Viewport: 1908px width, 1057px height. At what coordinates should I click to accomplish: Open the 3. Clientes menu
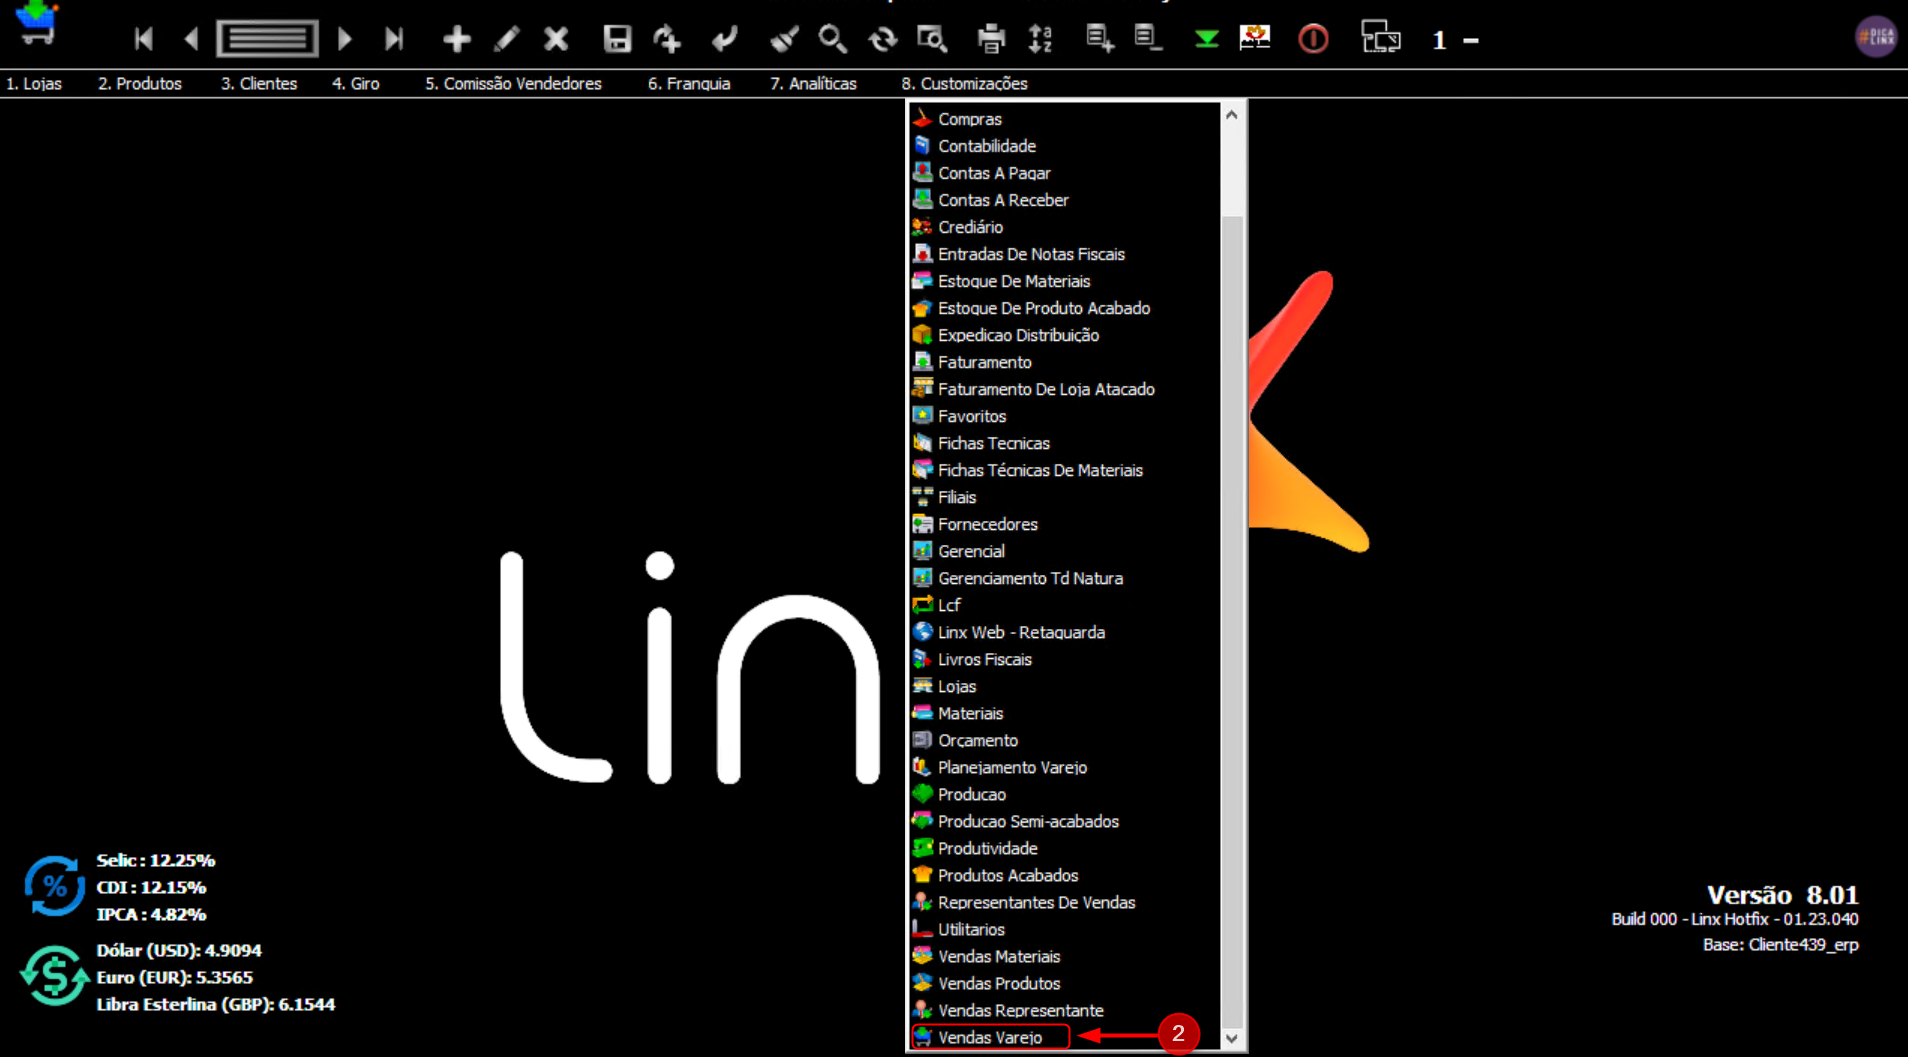259,84
